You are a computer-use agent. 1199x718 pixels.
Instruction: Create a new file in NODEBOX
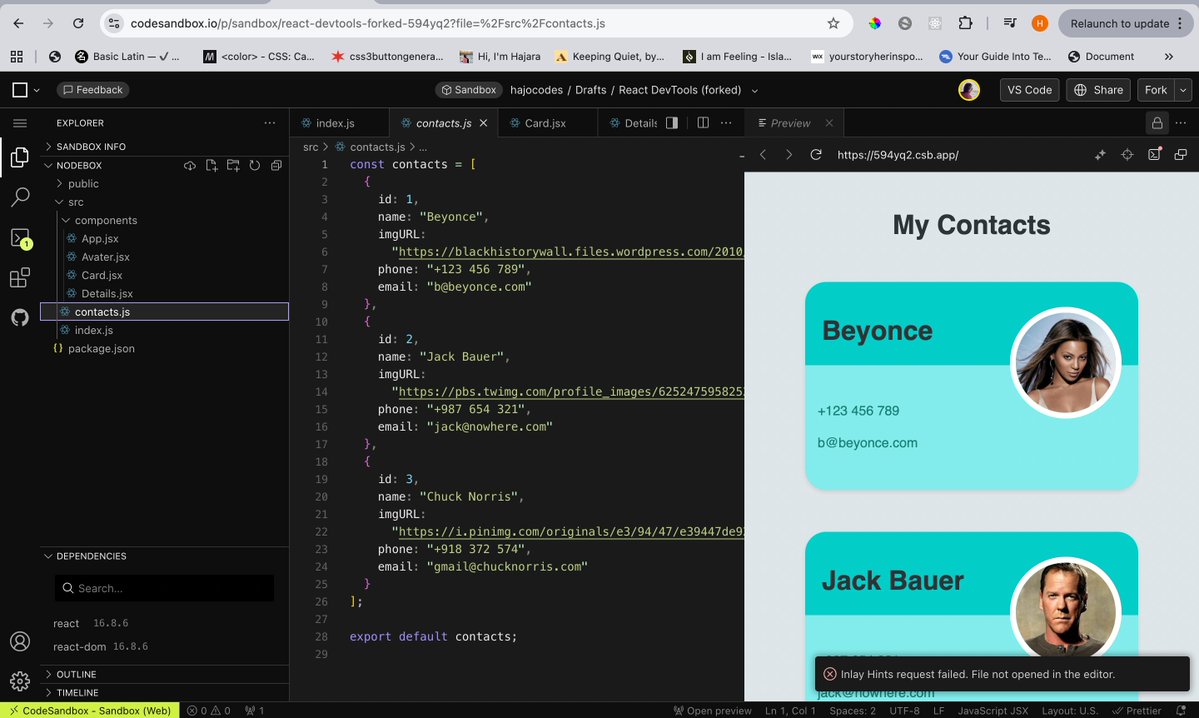(211, 165)
